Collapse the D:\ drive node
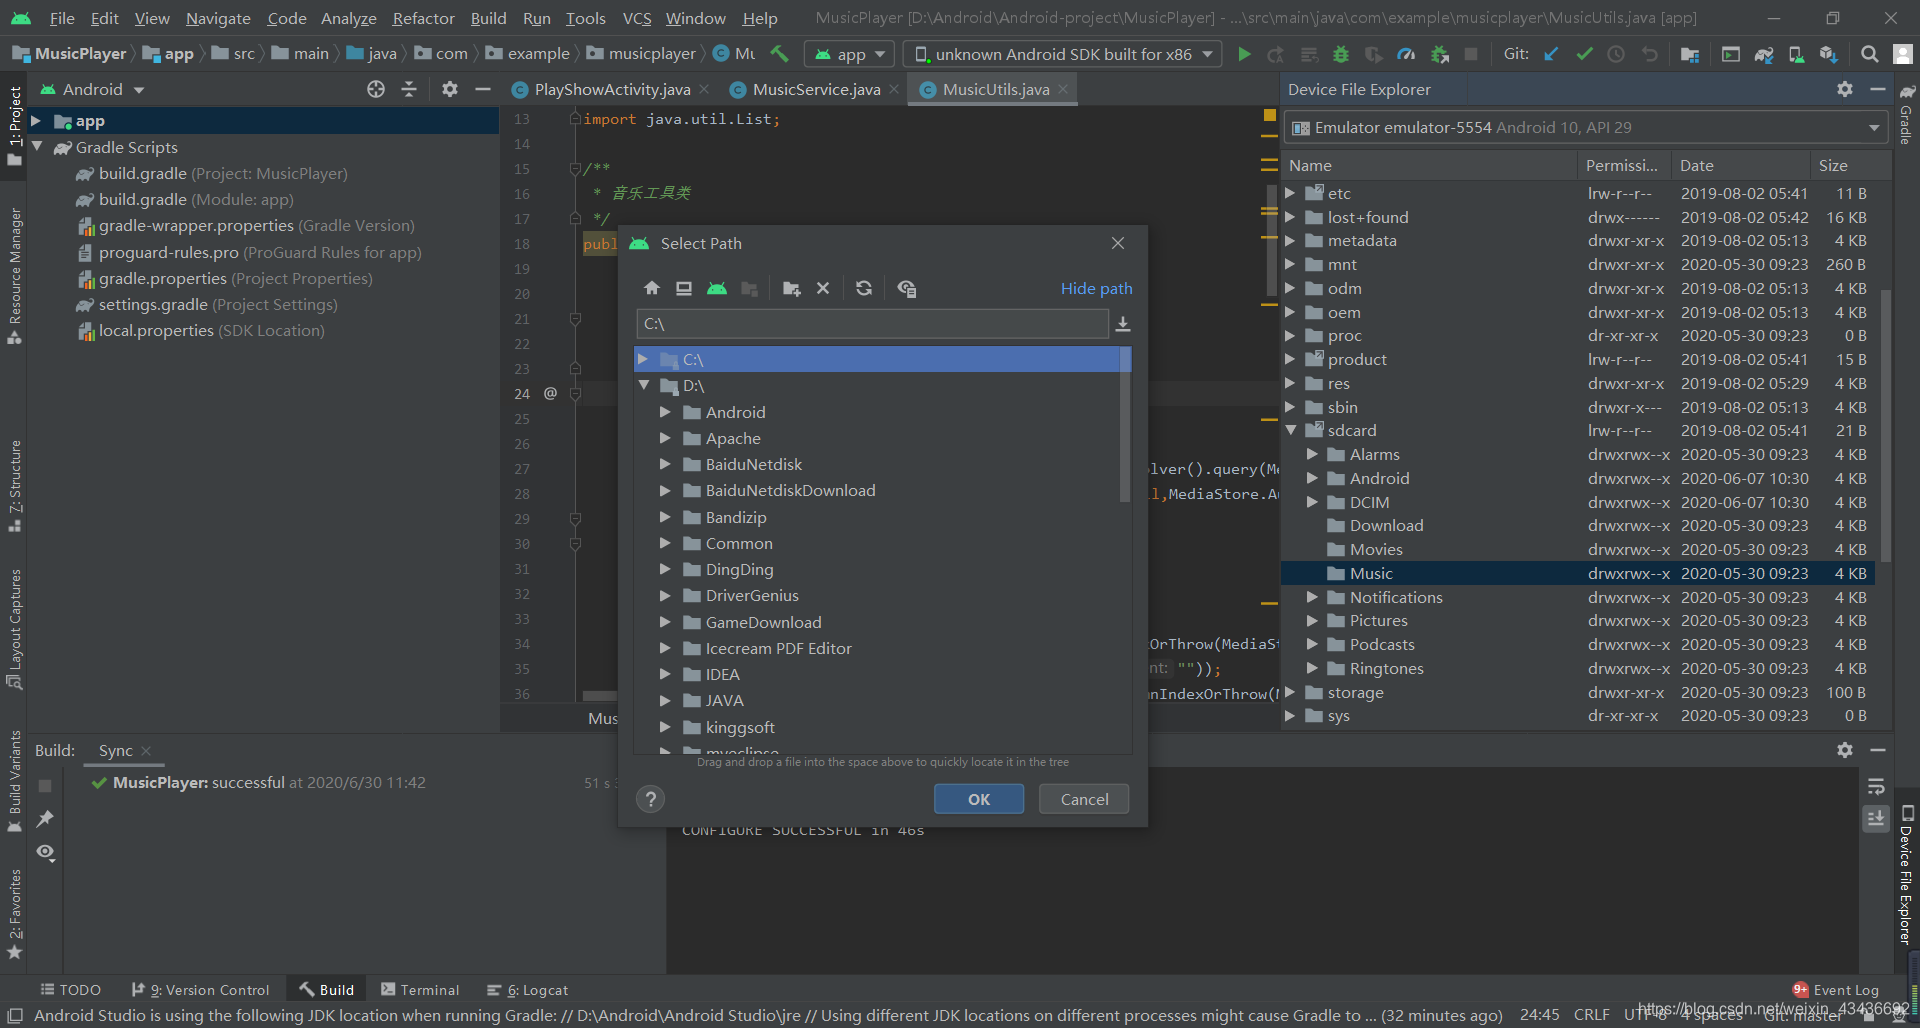Viewport: 1920px width, 1028px height. [x=643, y=385]
